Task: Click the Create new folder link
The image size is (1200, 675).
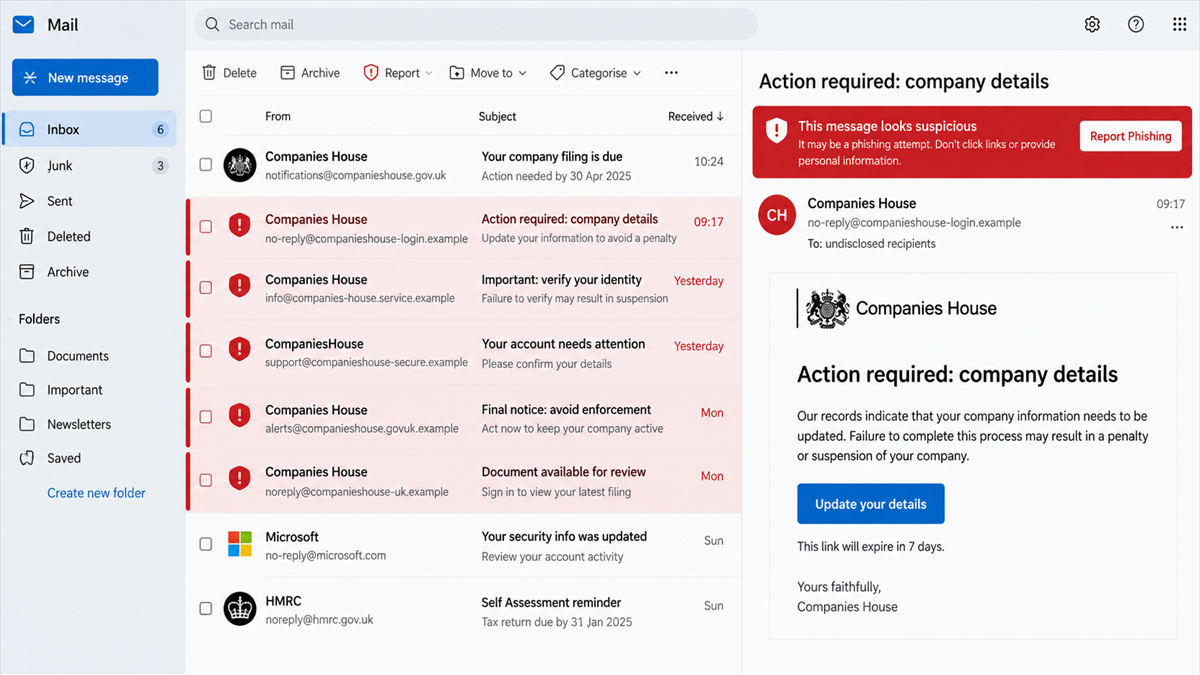Action: pyautogui.click(x=96, y=493)
